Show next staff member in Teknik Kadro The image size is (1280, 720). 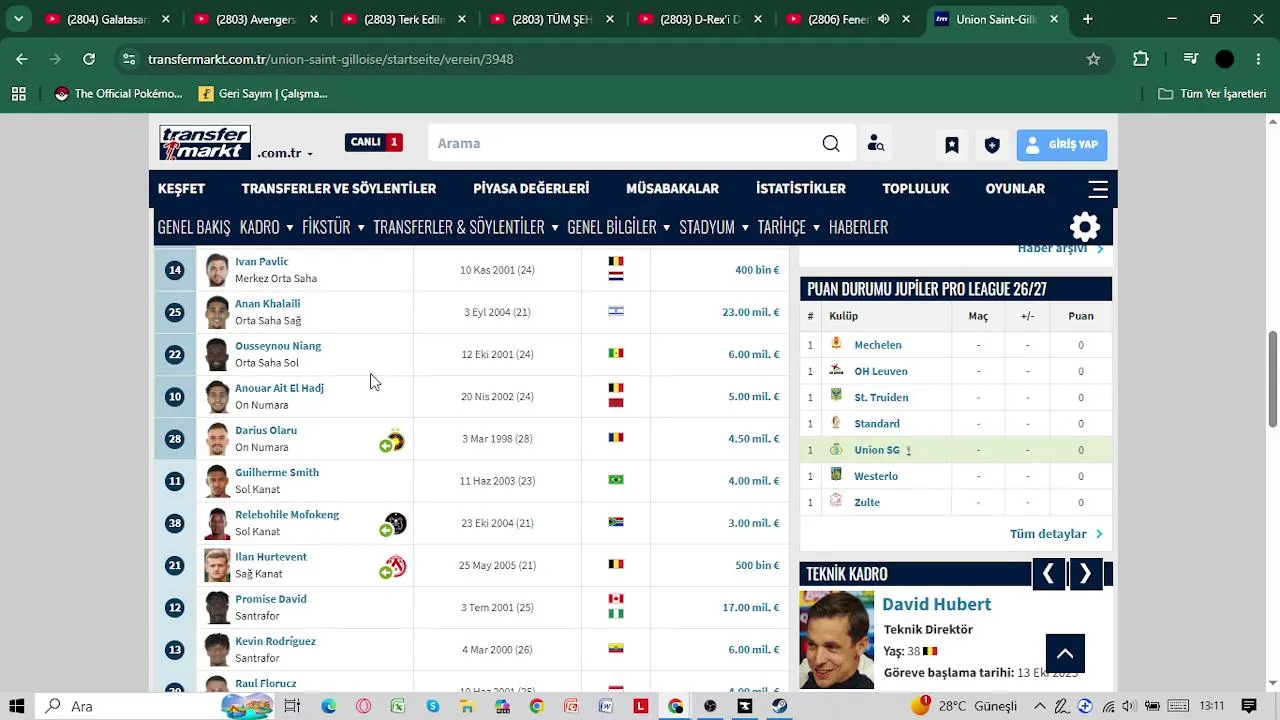(1086, 574)
